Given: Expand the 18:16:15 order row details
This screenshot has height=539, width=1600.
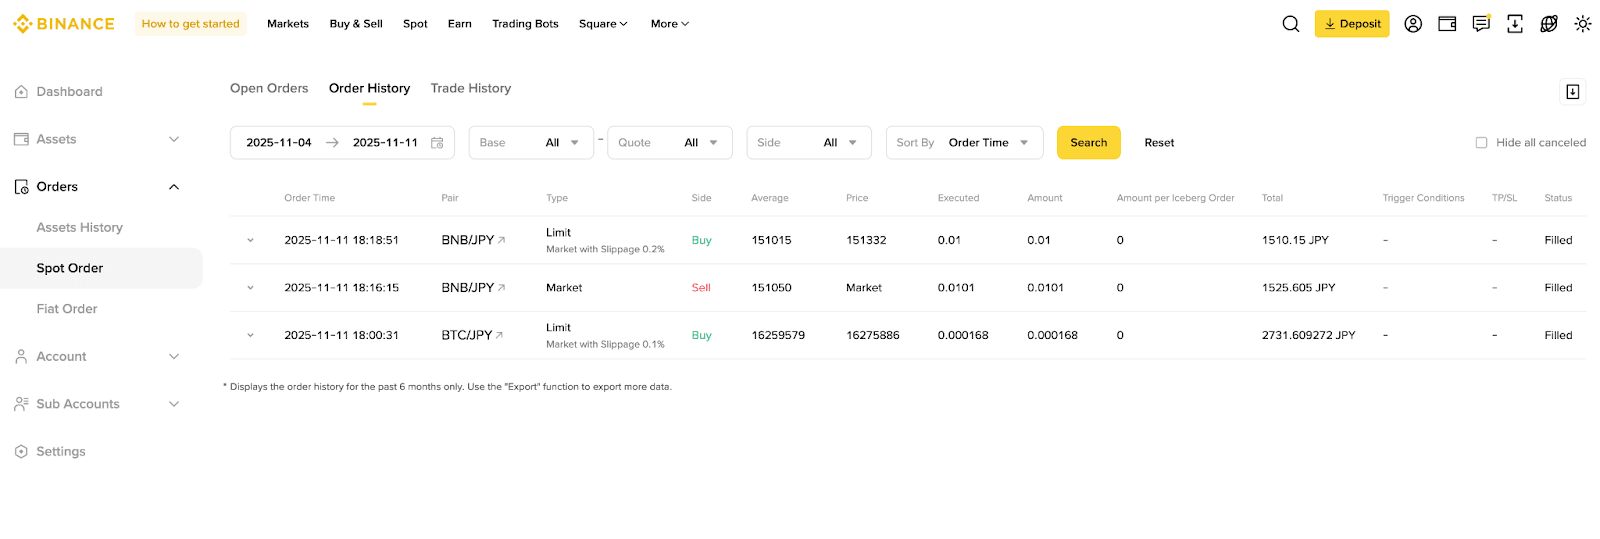Looking at the screenshot, I should 251,288.
